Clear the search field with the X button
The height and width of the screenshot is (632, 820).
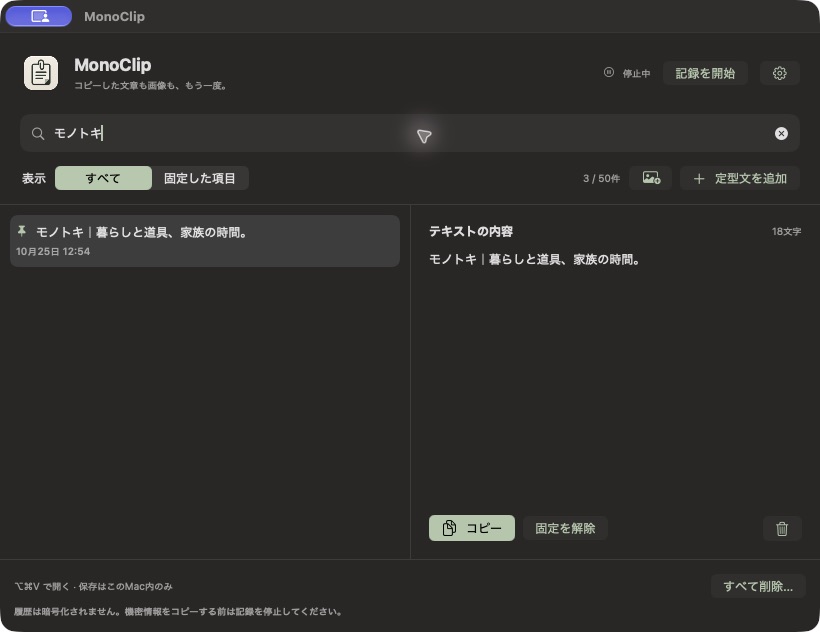(x=781, y=134)
